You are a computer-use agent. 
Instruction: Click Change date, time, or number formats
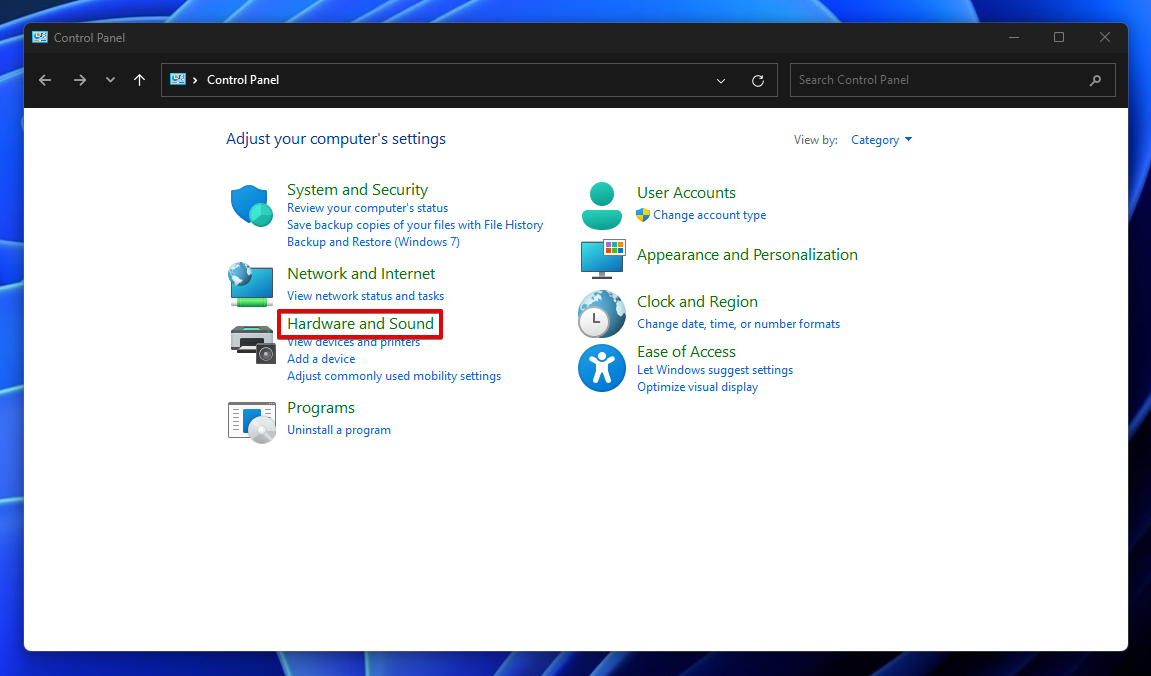[x=738, y=324]
